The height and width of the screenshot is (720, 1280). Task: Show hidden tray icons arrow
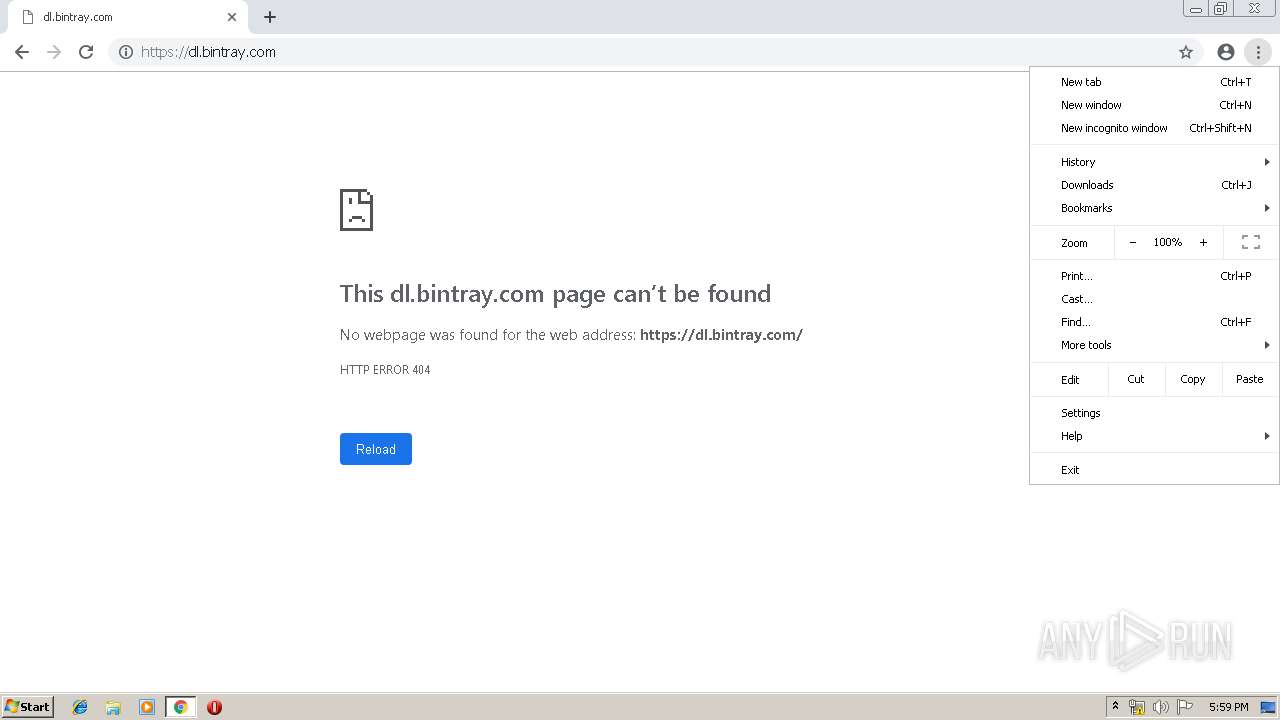click(x=1115, y=707)
